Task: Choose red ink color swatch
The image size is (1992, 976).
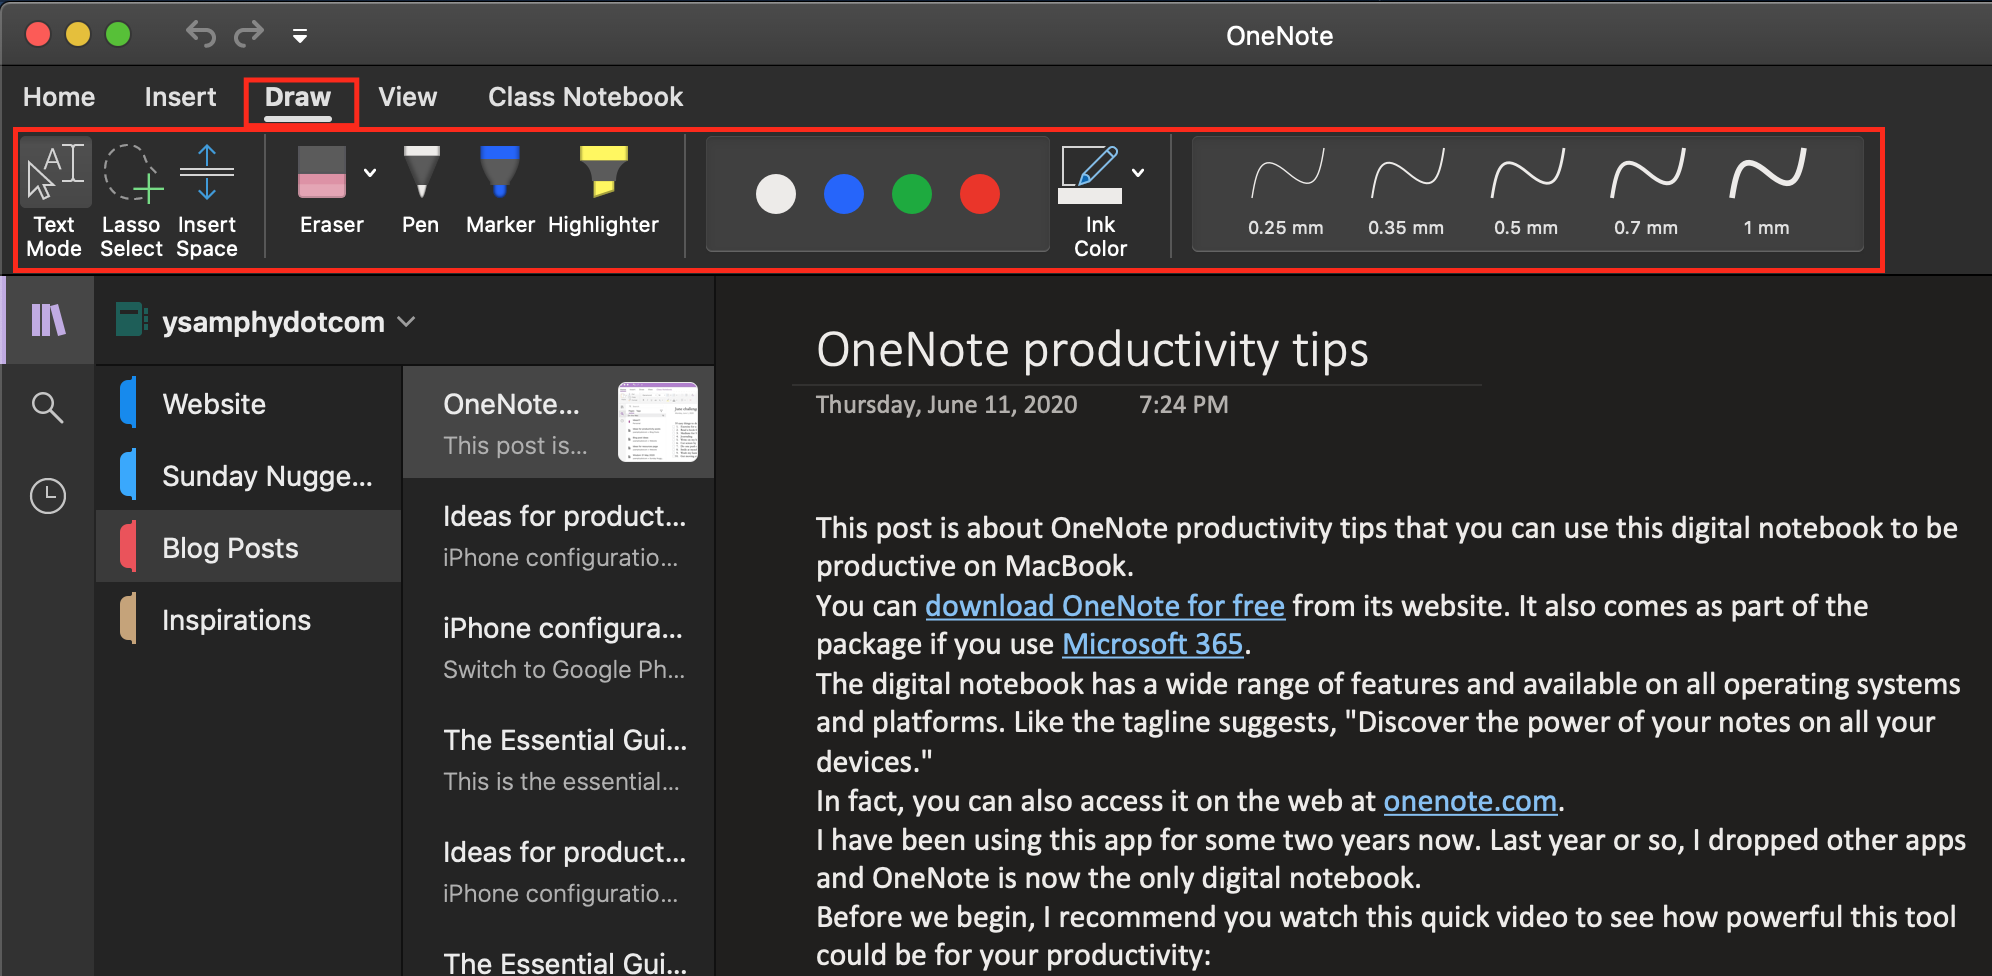Action: pyautogui.click(x=980, y=194)
